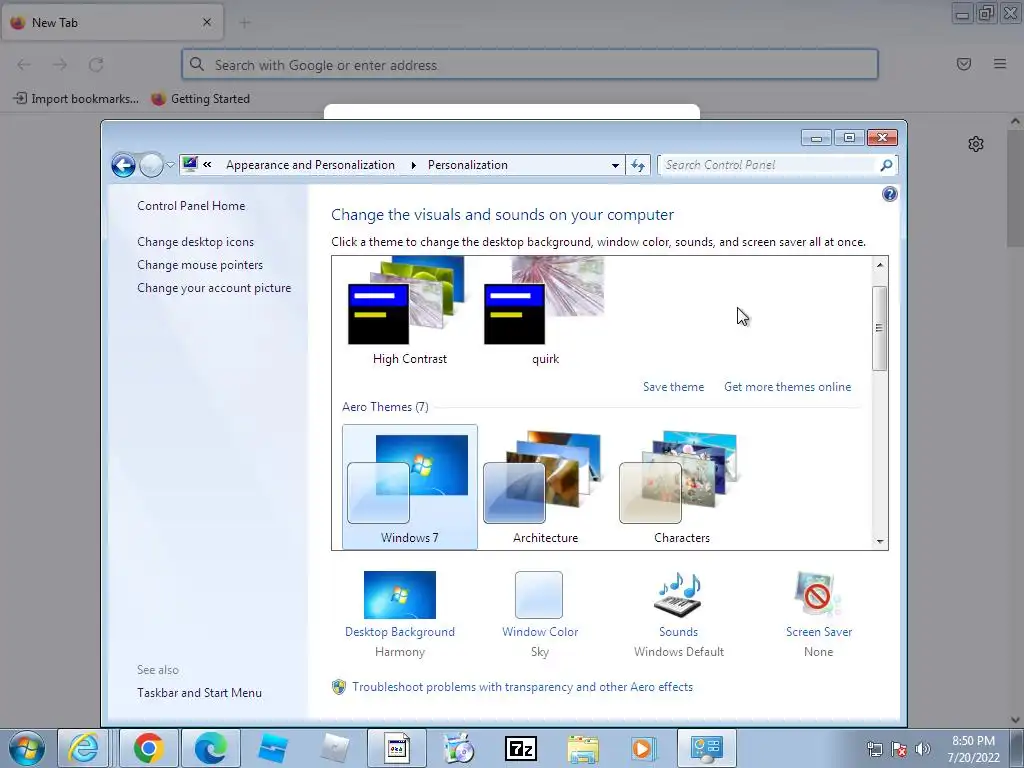Open Troubleshoot problems with transparency link
The width and height of the screenshot is (1024, 768).
tap(522, 687)
